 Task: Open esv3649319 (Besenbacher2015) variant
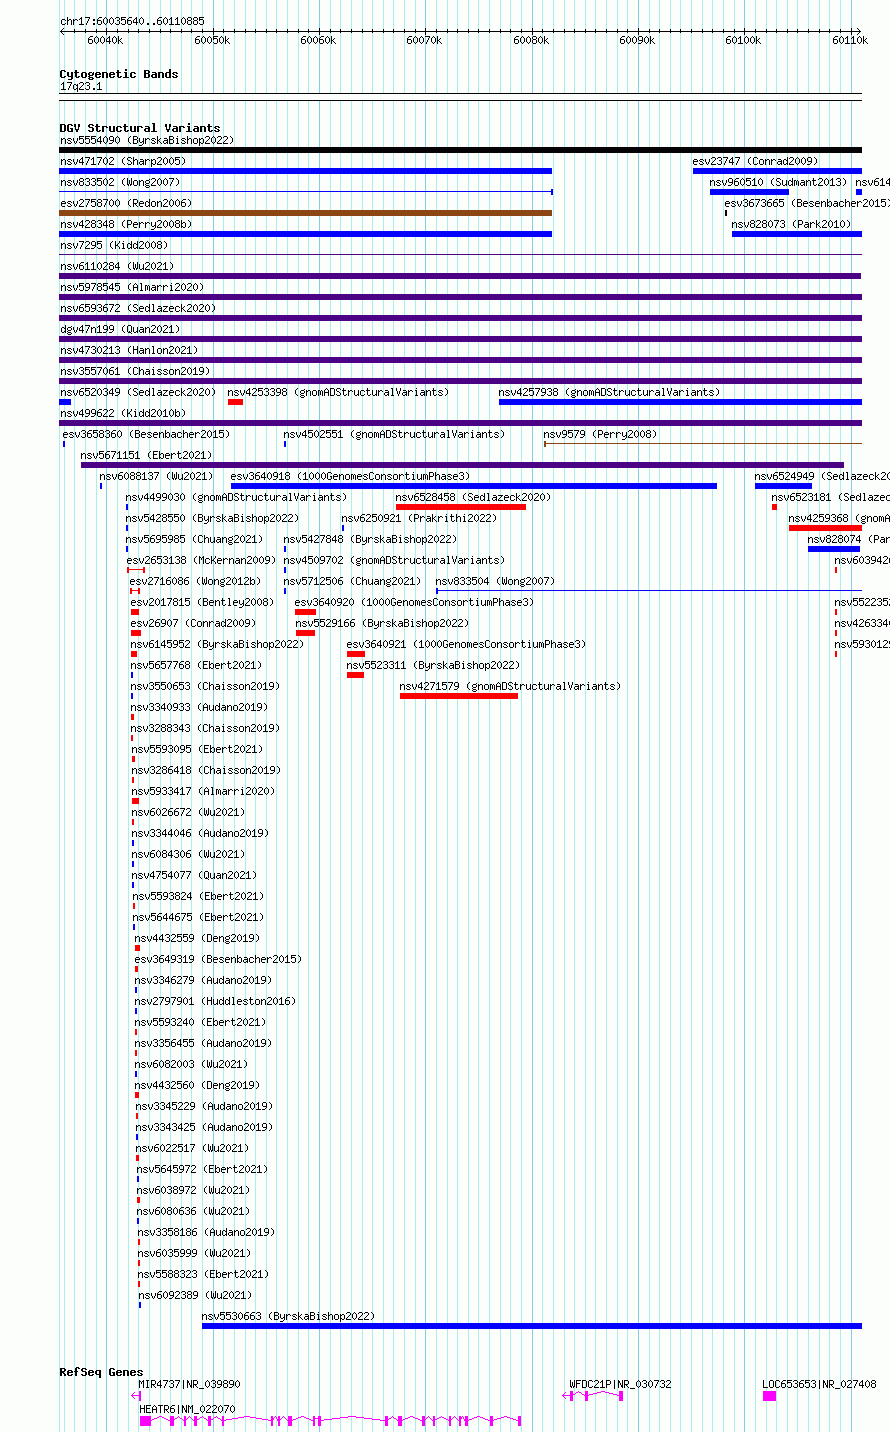click(x=218, y=959)
